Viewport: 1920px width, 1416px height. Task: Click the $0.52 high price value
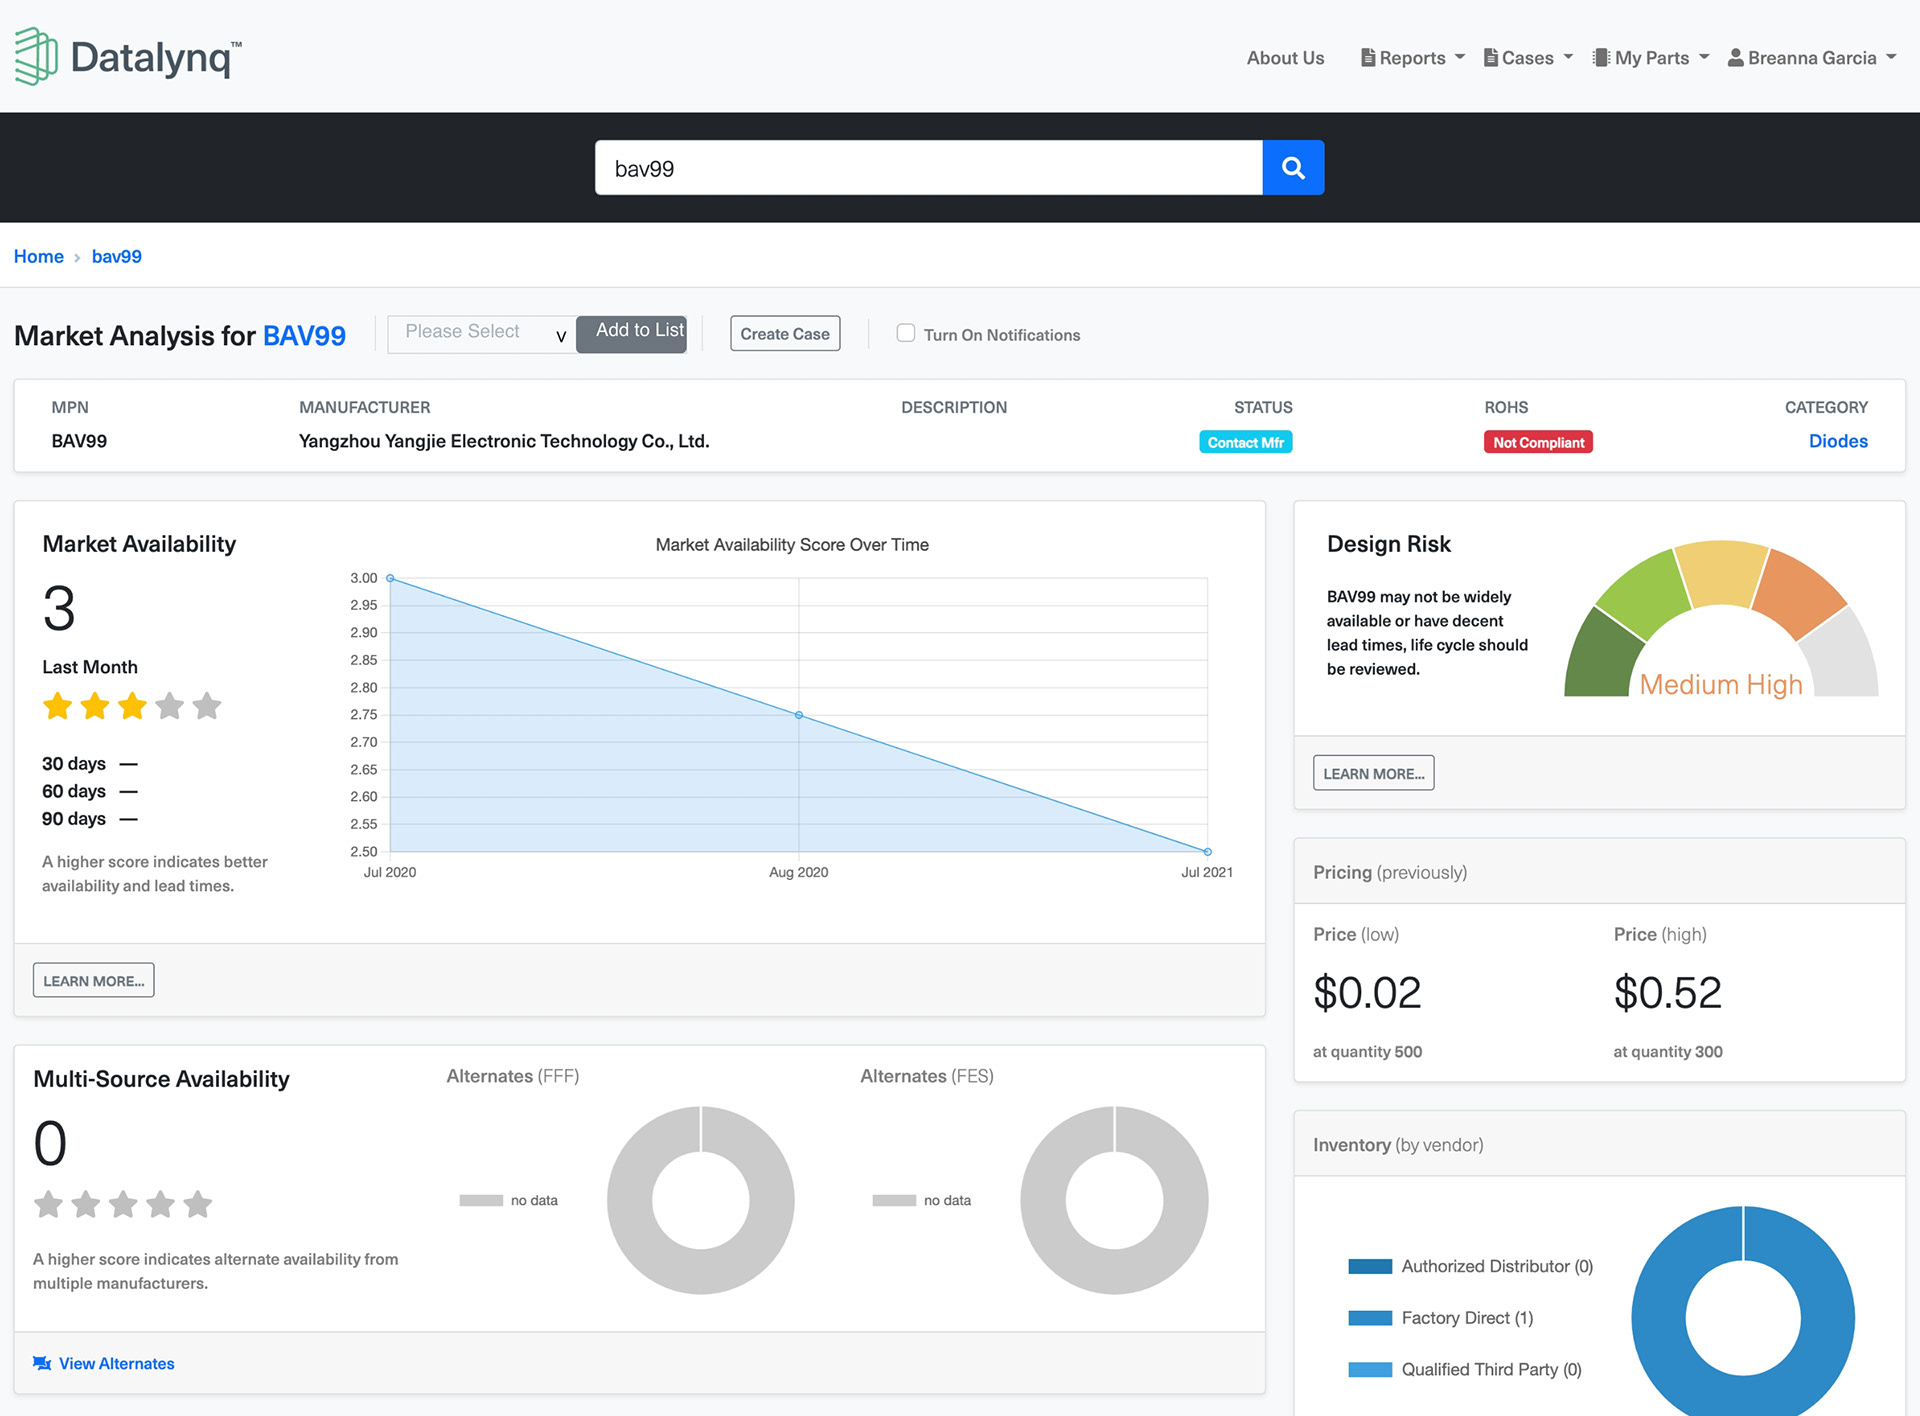click(1668, 992)
